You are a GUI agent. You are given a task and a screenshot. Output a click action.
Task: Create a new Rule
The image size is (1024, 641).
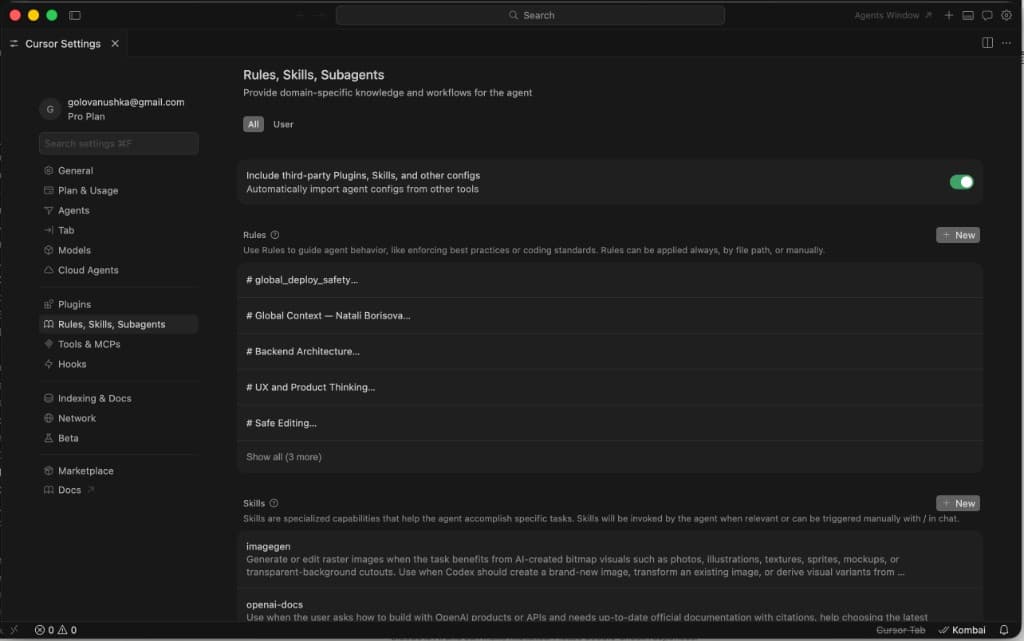[x=957, y=234]
